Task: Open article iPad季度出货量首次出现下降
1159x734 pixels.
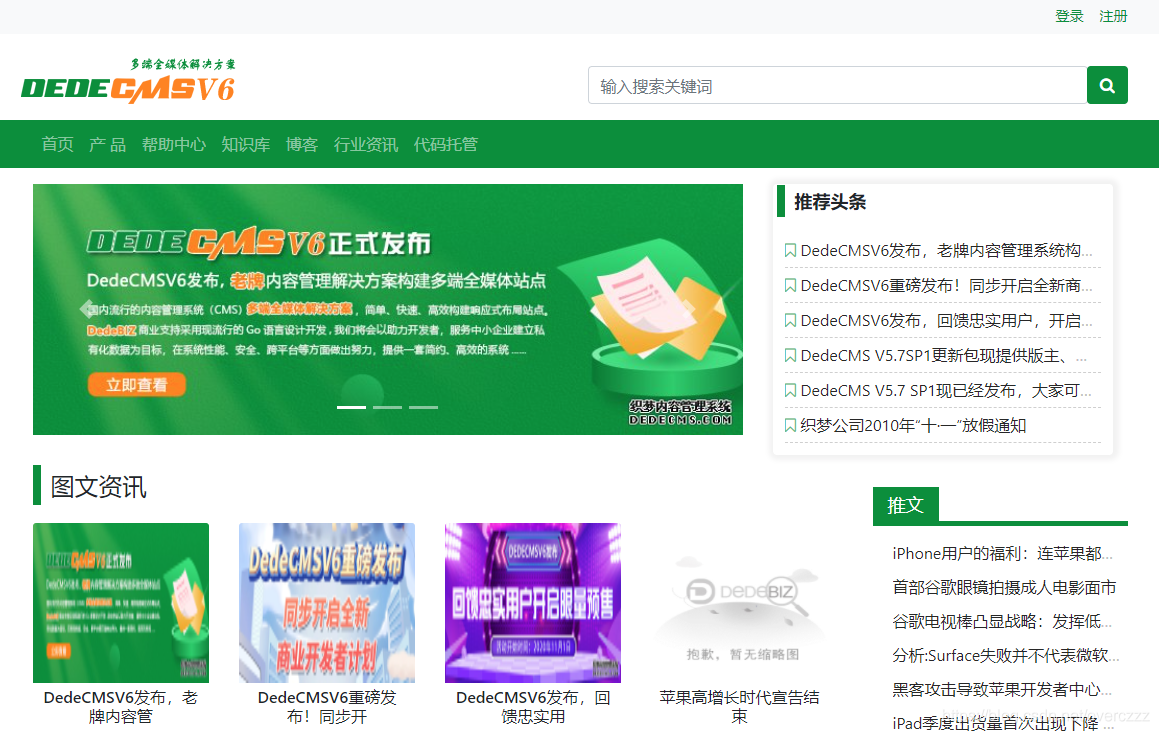Action: [1002, 724]
